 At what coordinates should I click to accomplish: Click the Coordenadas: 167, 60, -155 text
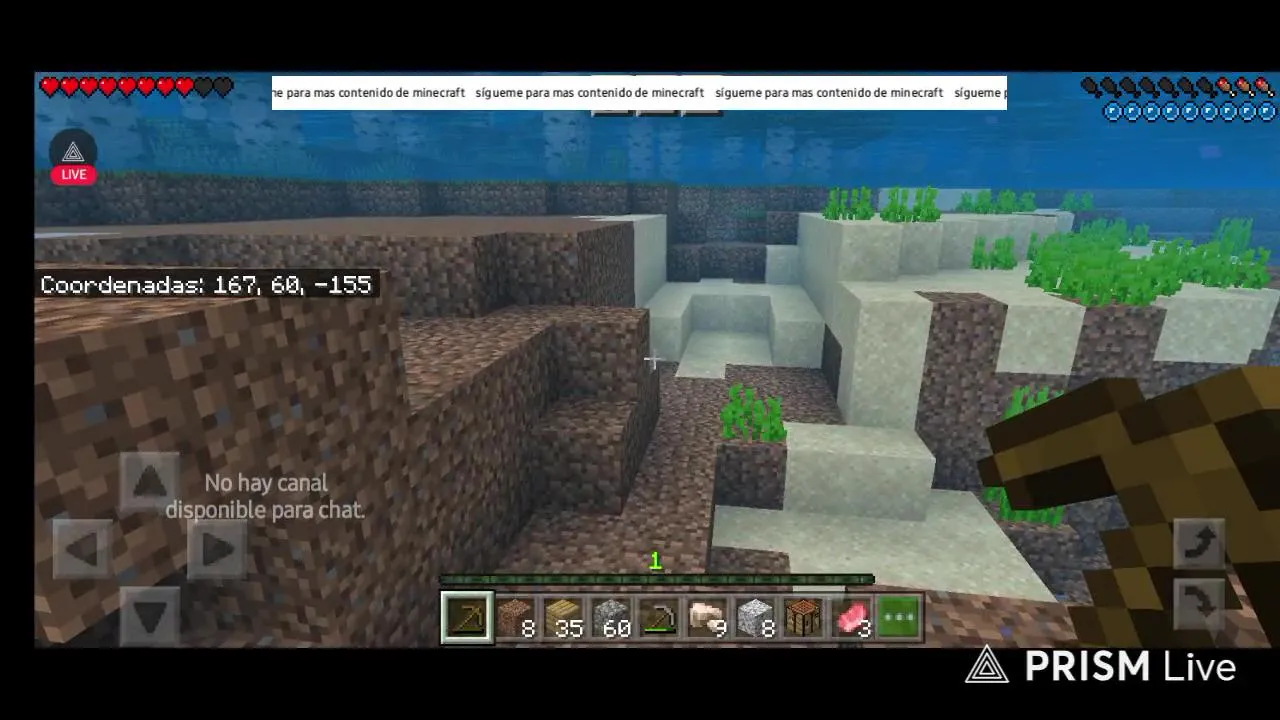[x=206, y=285]
